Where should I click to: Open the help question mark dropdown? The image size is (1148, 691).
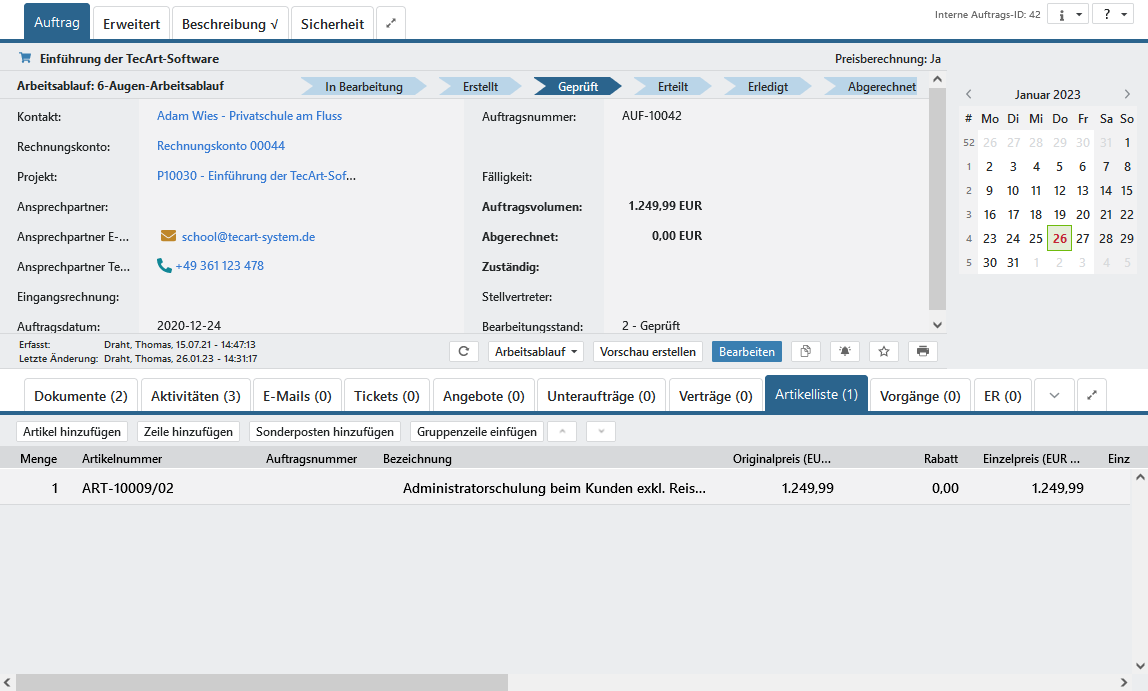click(1112, 14)
